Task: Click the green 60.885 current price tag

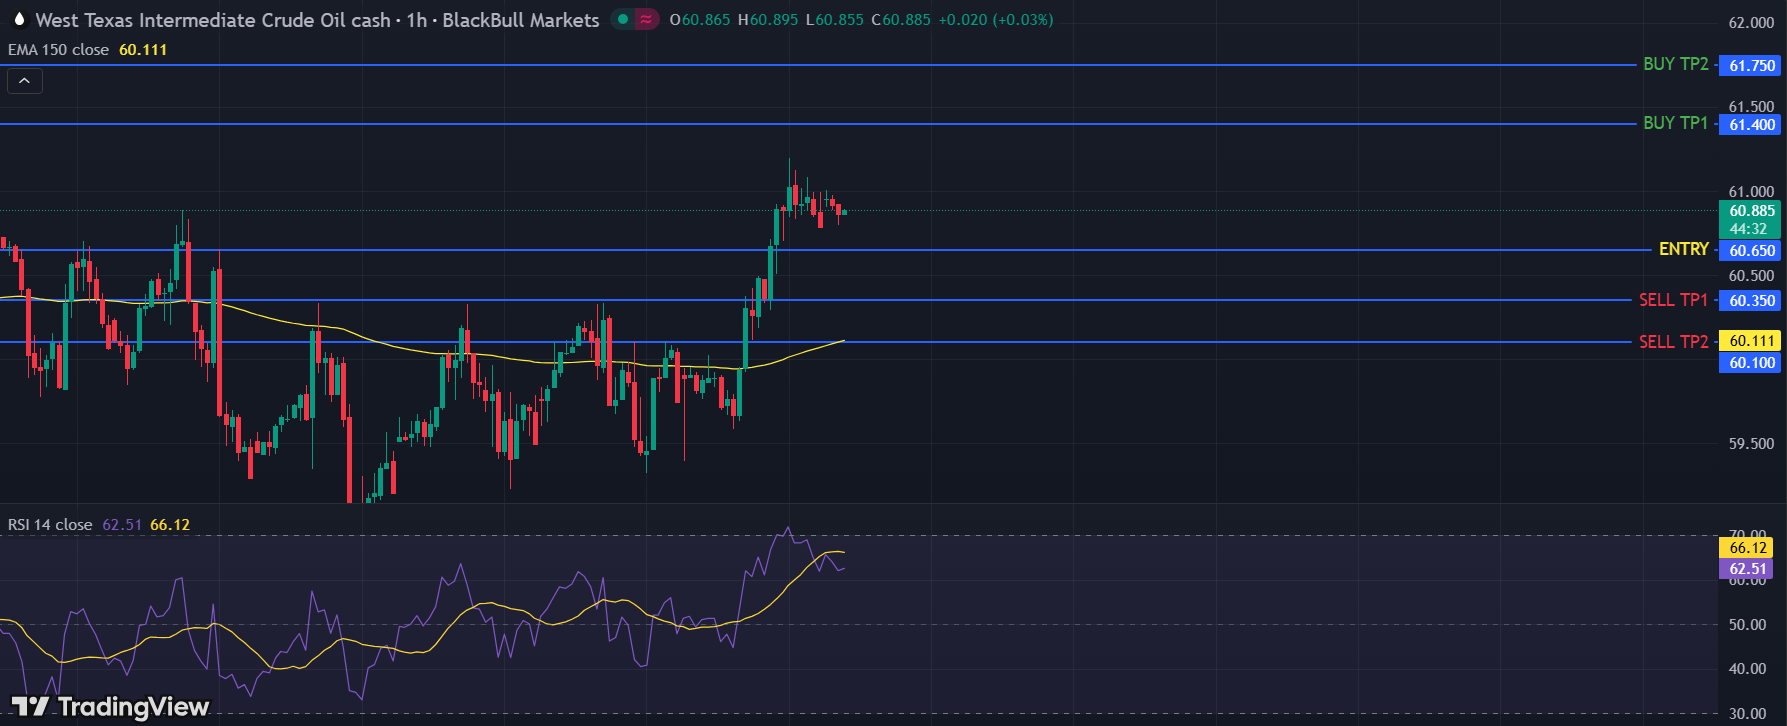Action: 1752,211
